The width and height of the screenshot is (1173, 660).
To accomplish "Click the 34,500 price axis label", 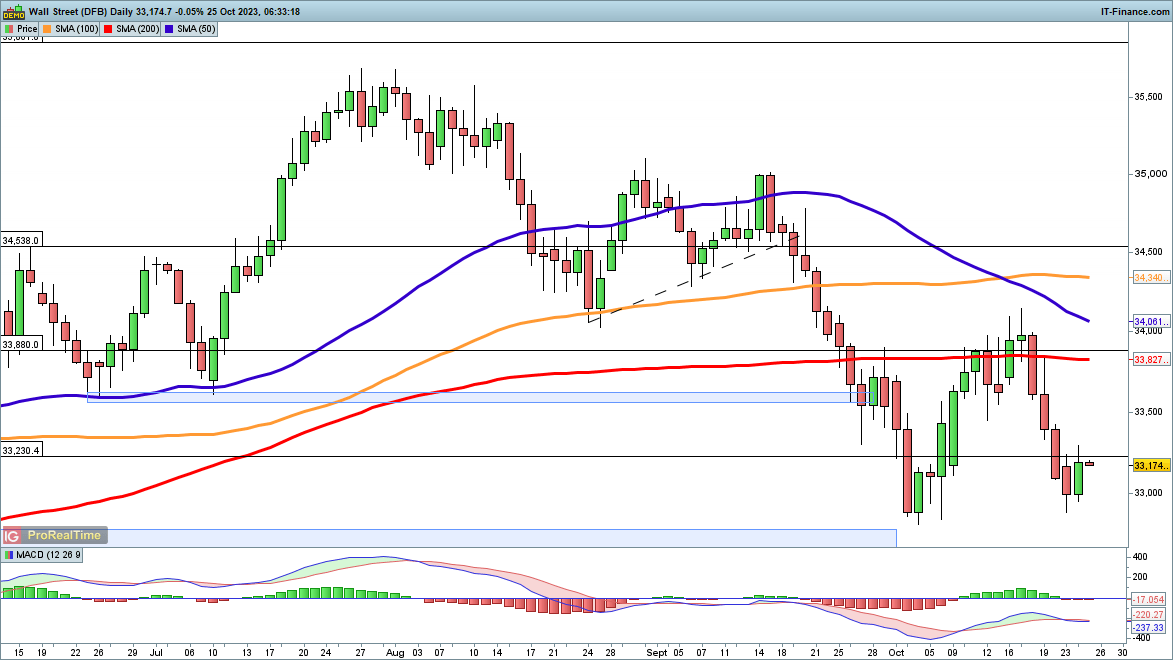I will point(1149,252).
